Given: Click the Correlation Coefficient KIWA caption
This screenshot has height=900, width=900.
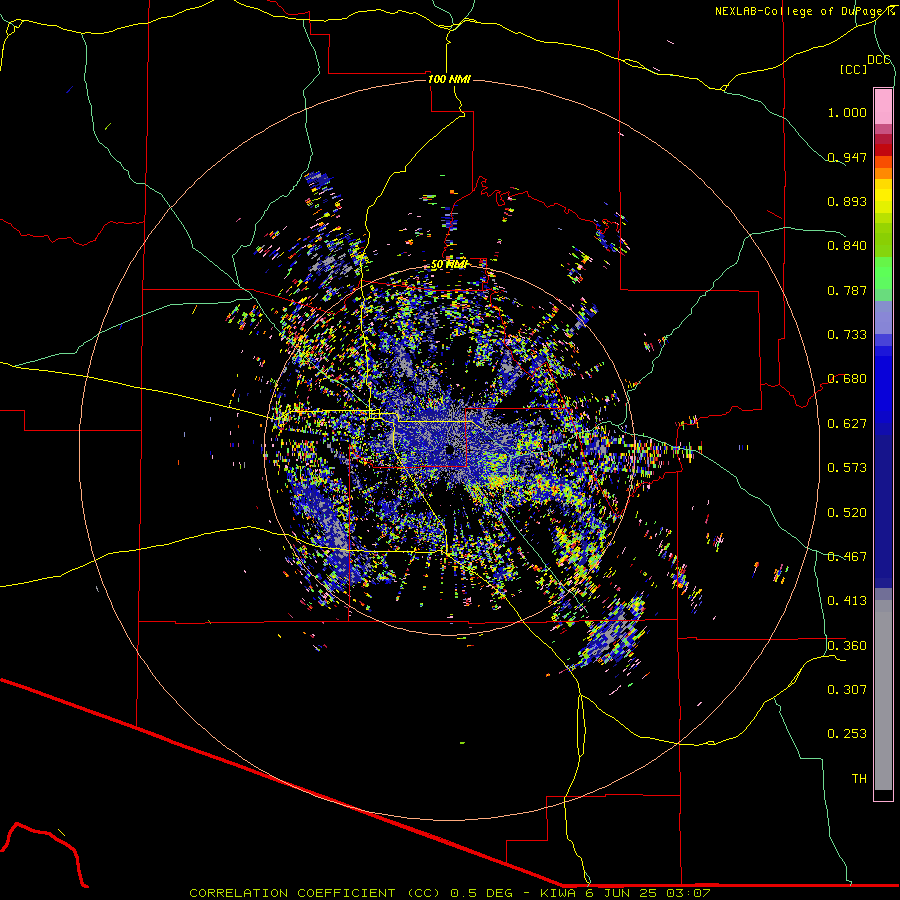Looking at the screenshot, I should [450, 893].
